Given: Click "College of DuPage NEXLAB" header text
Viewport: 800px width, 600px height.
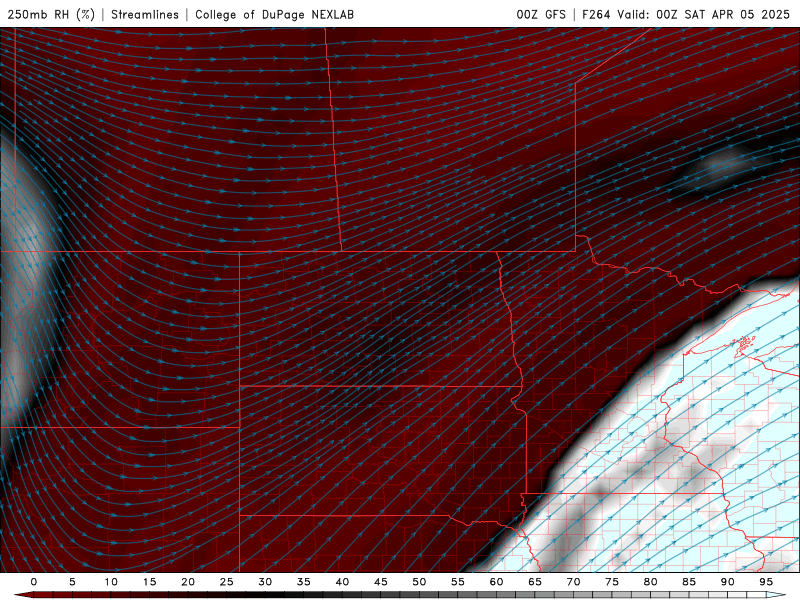Looking at the screenshot, I should tap(274, 14).
